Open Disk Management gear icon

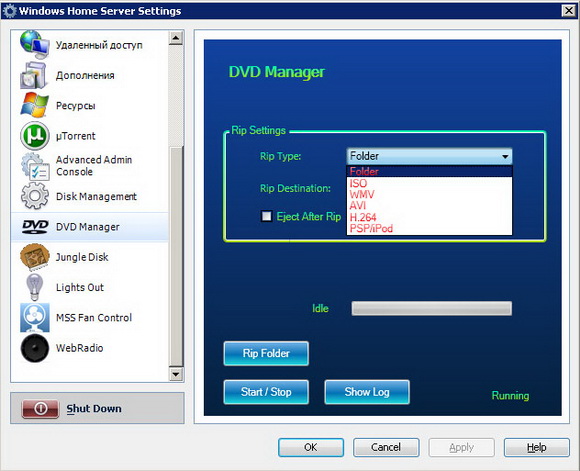tap(34, 196)
